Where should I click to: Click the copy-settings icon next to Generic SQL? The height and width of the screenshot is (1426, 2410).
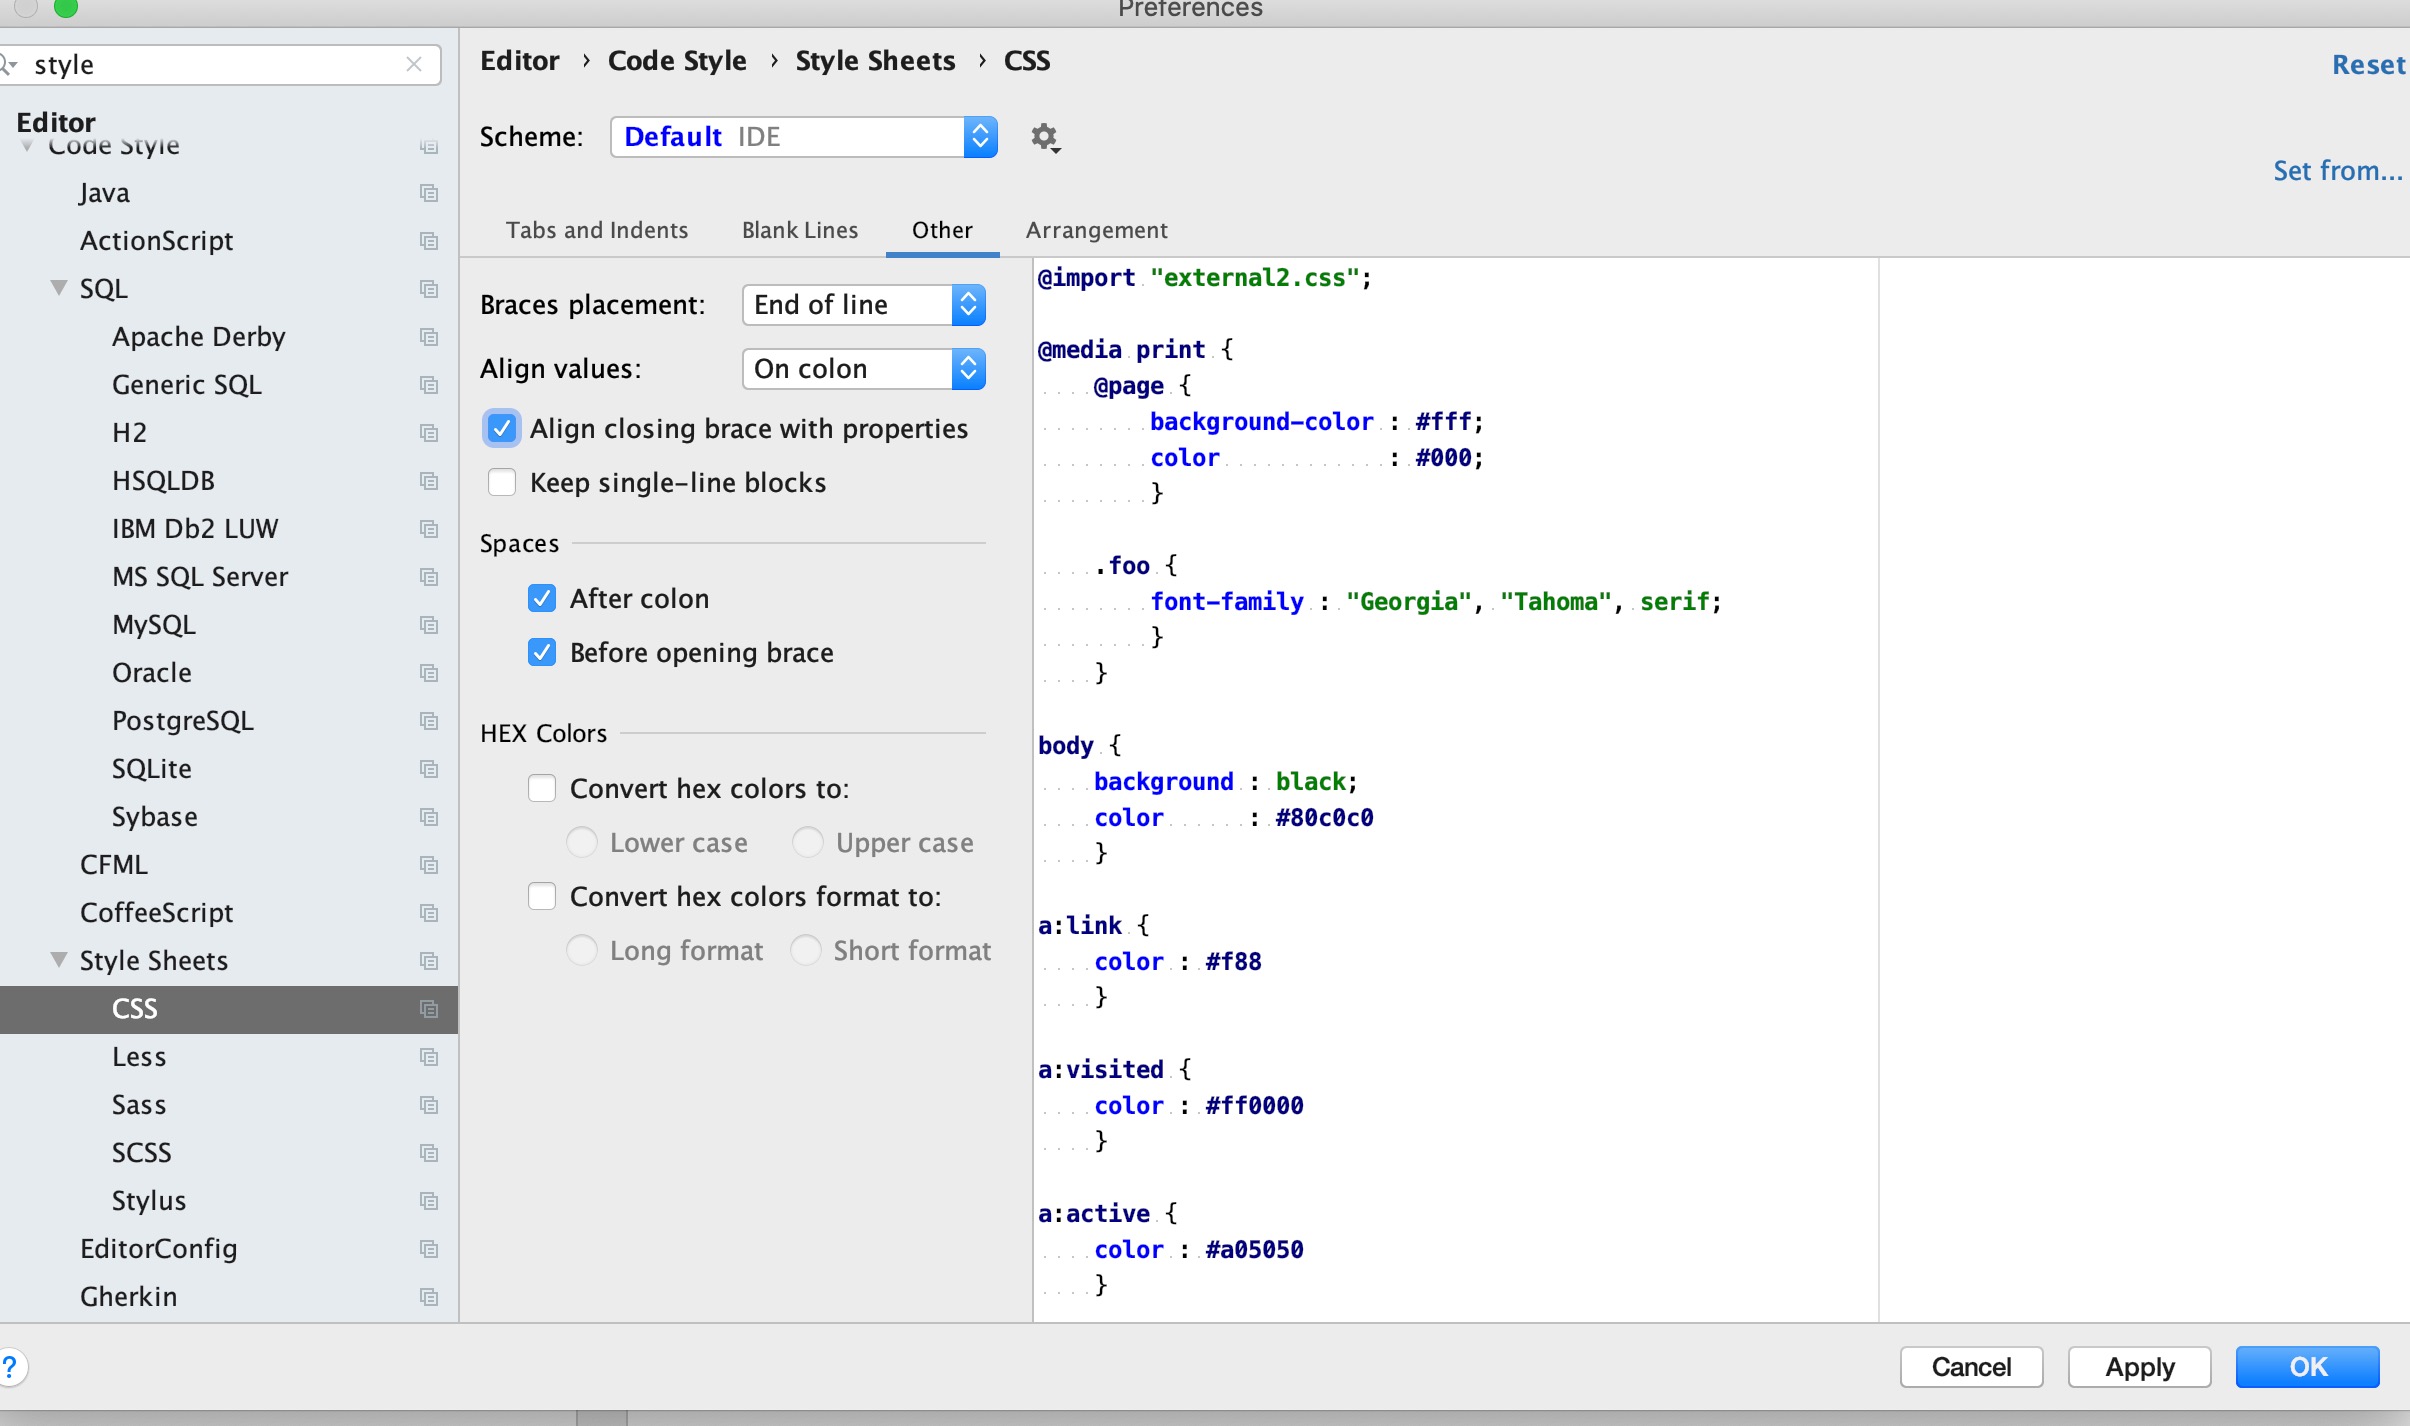429,385
